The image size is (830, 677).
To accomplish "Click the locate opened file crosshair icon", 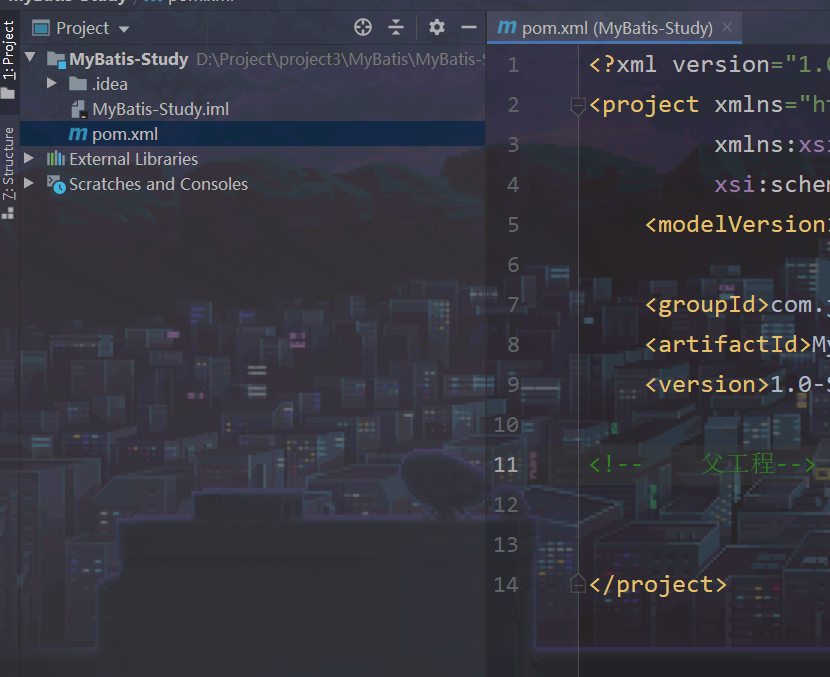I will [363, 28].
